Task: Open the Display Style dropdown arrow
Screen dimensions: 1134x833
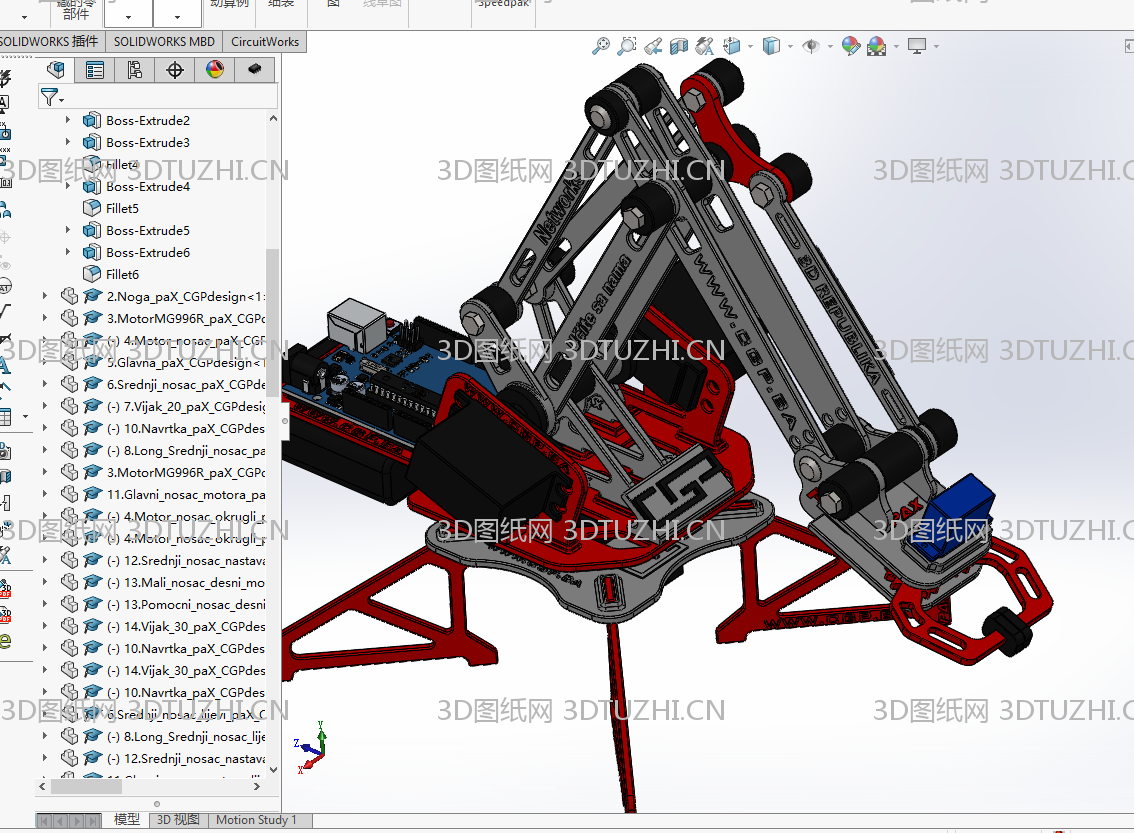Action: (790, 46)
